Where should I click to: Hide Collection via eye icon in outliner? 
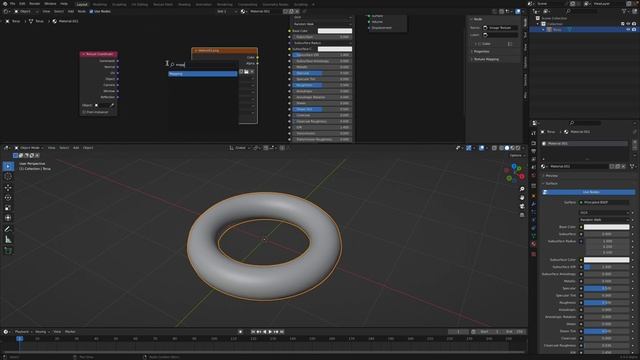[628, 24]
